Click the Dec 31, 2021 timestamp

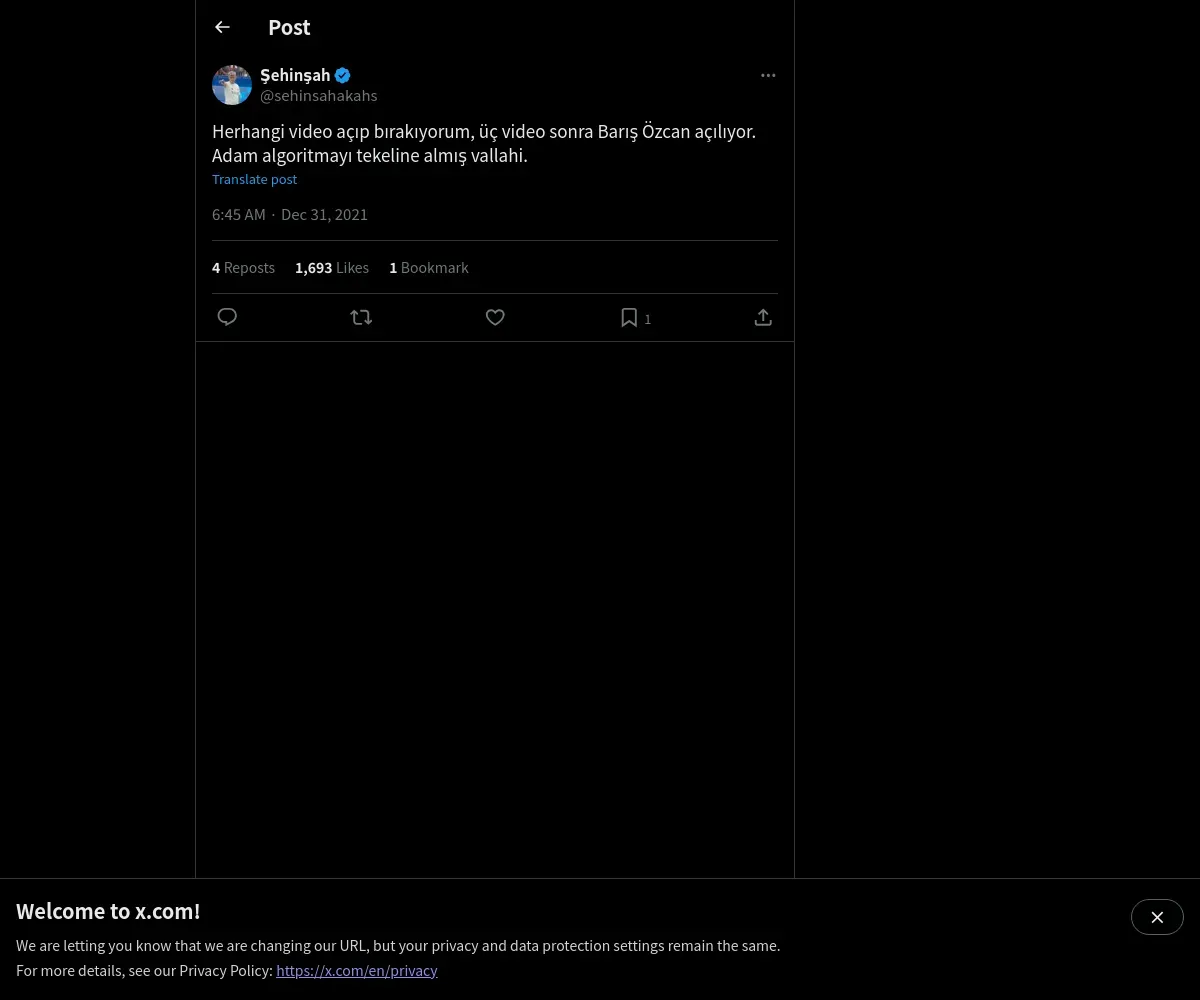(324, 214)
